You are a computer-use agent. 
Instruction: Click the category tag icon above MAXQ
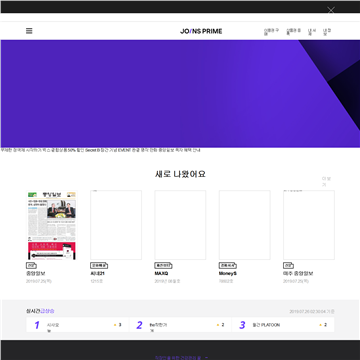163,266
